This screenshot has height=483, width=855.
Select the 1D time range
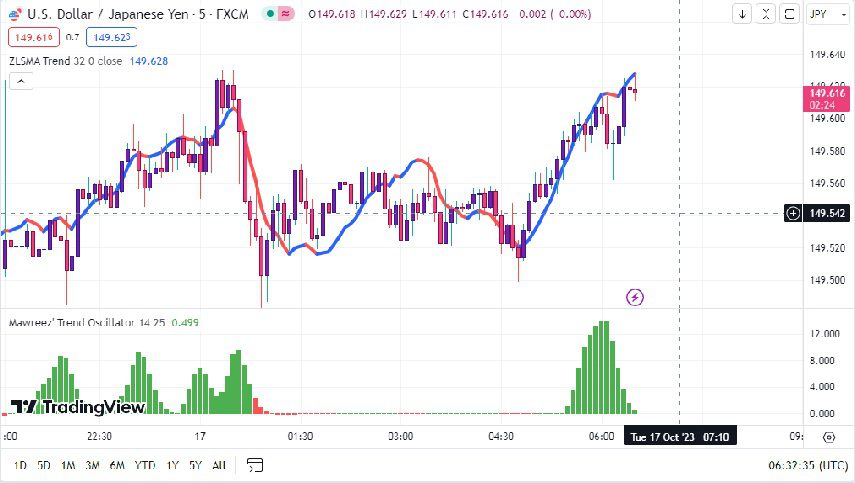point(20,465)
